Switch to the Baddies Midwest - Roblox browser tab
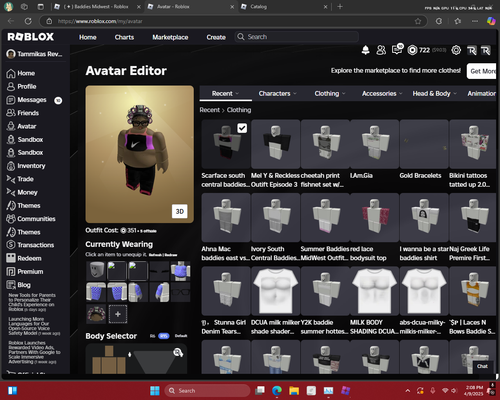This screenshot has height=400, width=500. (x=97, y=7)
